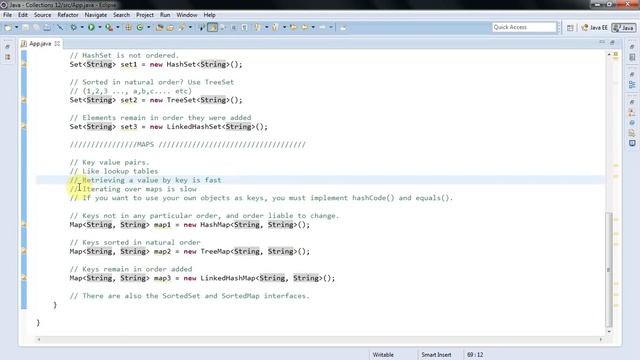Click the Open Type icon
Viewport: 640px width, 360px height.
[x=159, y=27]
